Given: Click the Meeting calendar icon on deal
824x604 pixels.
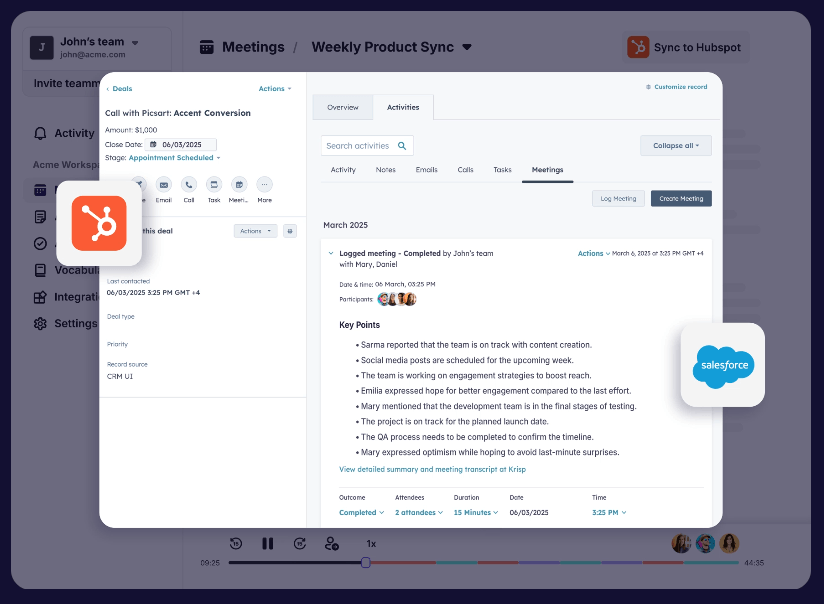Looking at the screenshot, I should tap(239, 185).
